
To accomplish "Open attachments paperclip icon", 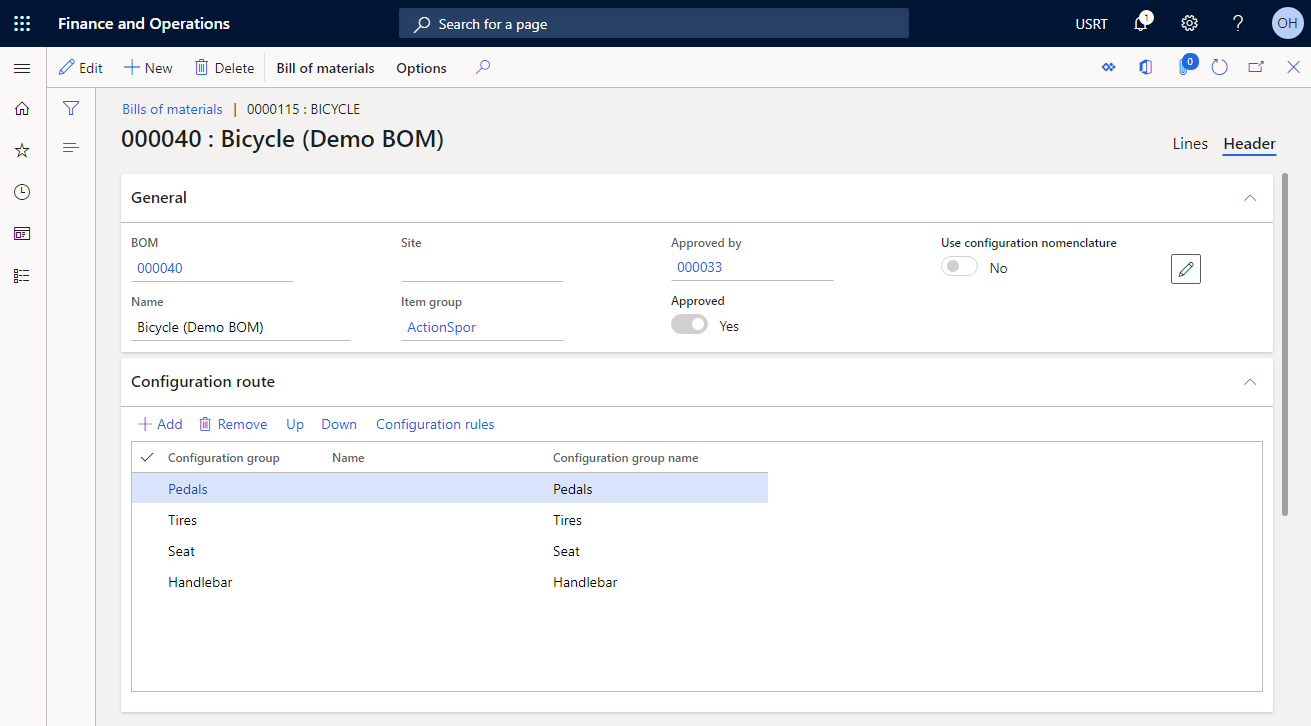I will [x=1183, y=68].
